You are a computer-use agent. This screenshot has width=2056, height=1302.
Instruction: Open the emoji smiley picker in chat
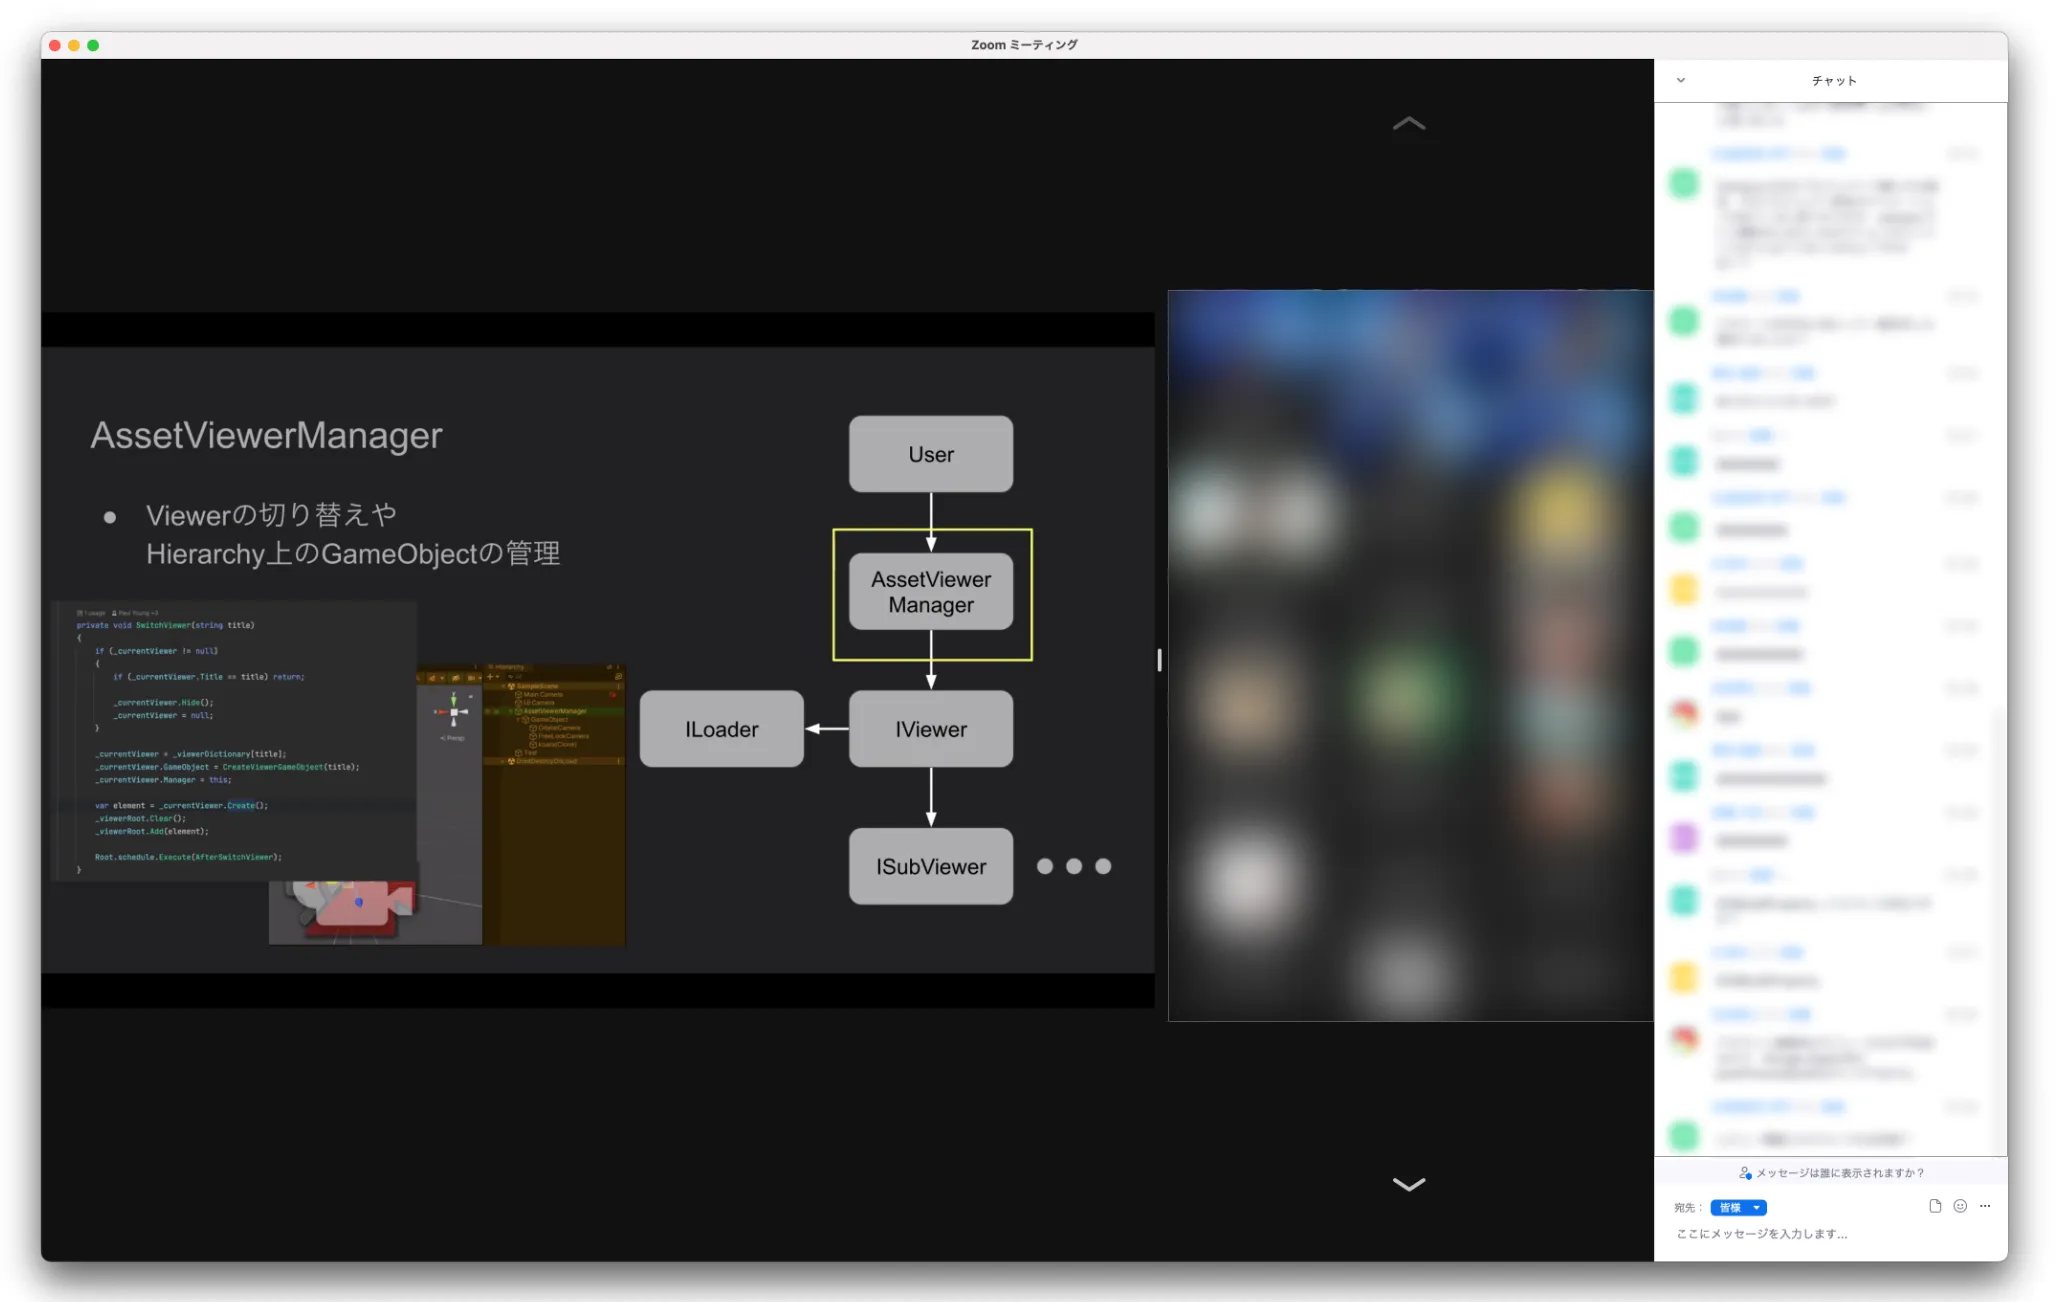click(x=1960, y=1206)
